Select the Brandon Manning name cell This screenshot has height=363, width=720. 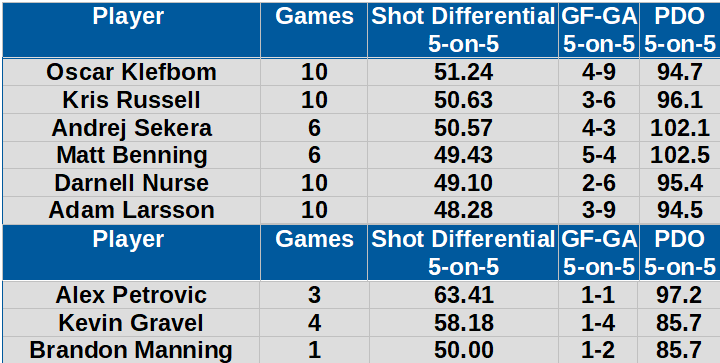(131, 350)
